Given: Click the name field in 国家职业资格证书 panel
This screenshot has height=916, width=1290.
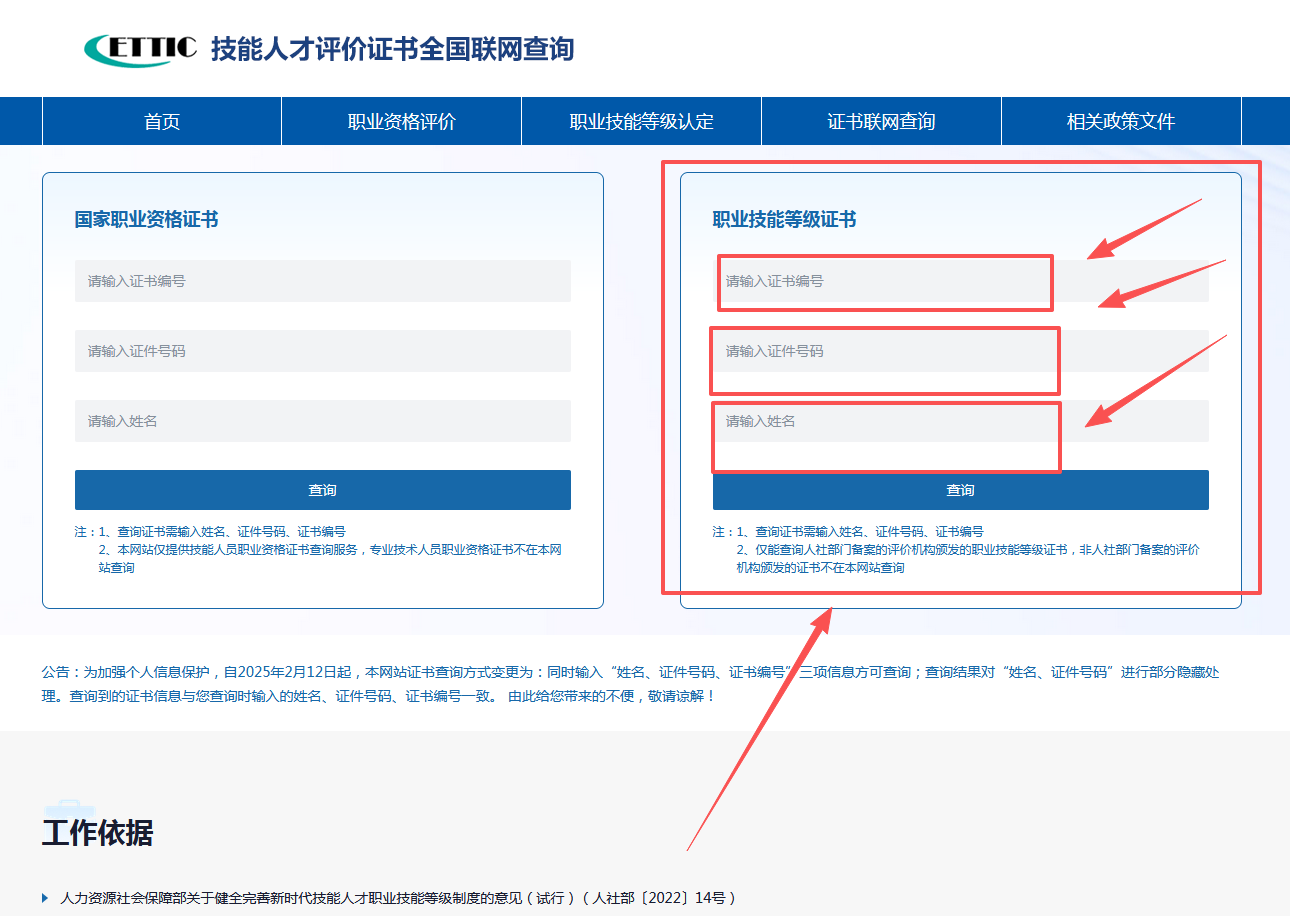Looking at the screenshot, I should click(322, 421).
